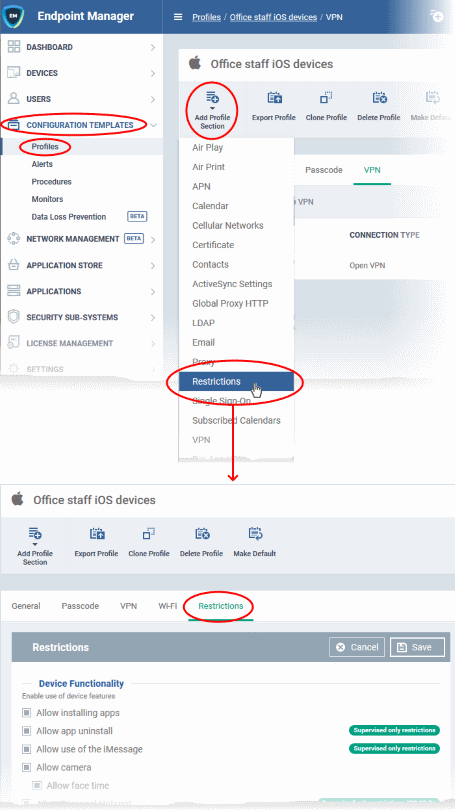This screenshot has height=811, width=455.
Task: Click Clone Profile icon in upper toolbar
Action: [326, 98]
